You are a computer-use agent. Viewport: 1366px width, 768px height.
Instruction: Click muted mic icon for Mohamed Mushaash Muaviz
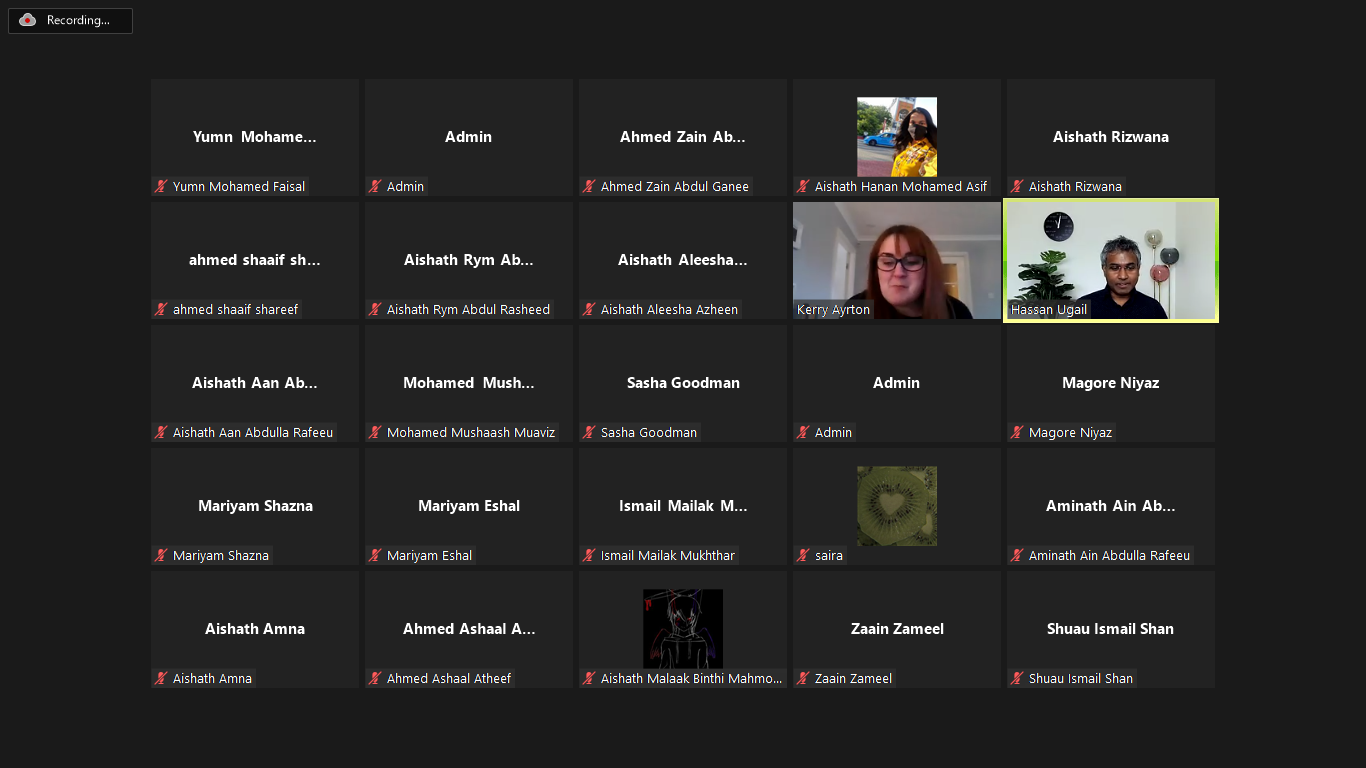[375, 432]
